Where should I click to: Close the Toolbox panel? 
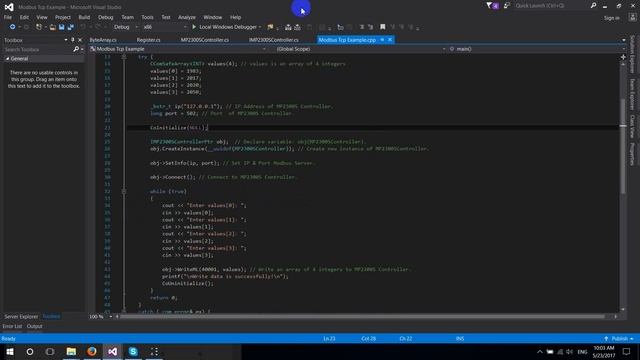80,40
